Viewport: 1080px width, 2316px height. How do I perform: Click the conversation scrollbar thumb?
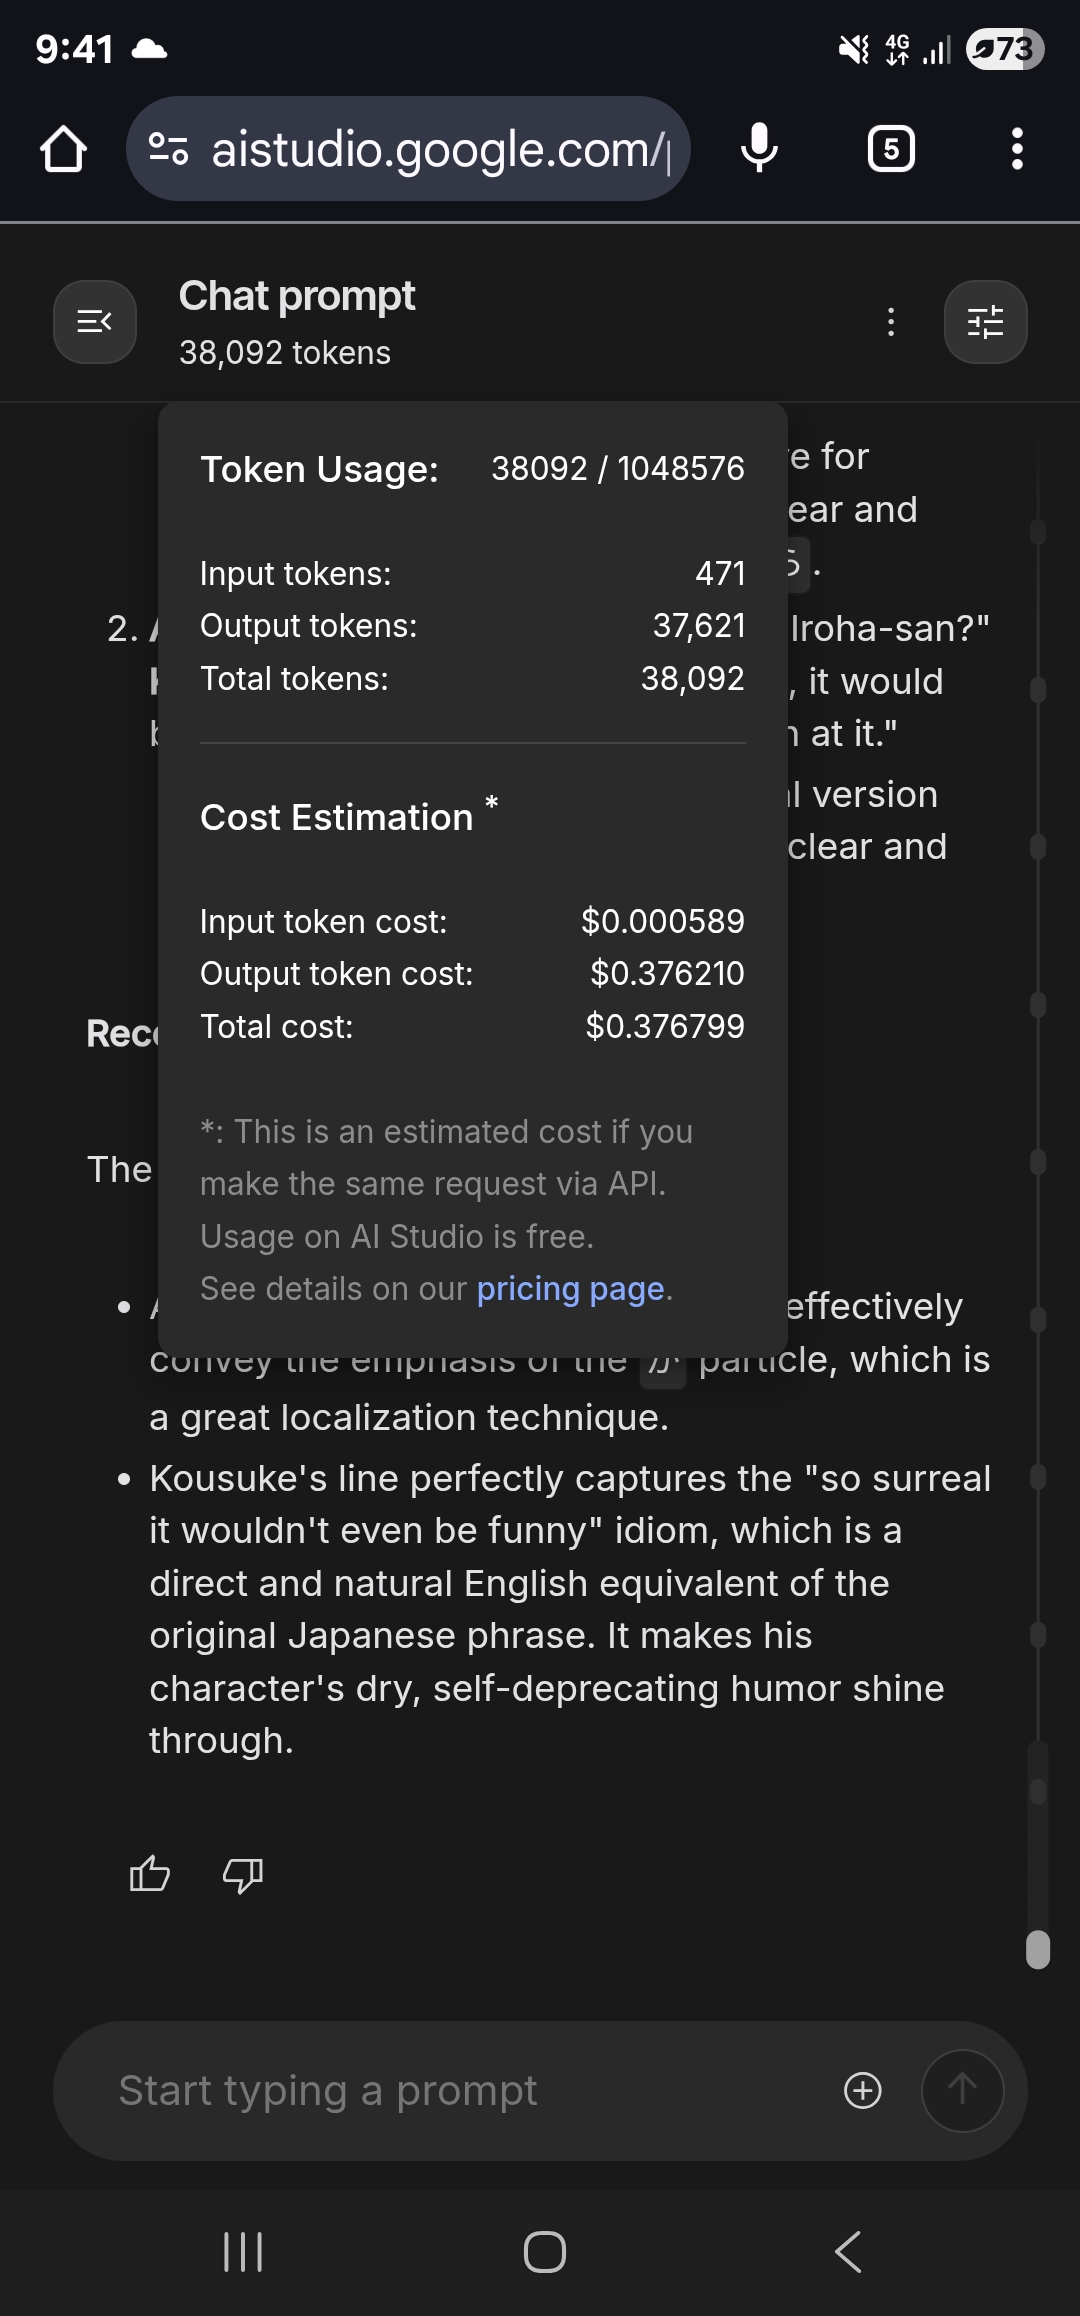[x=1038, y=1949]
